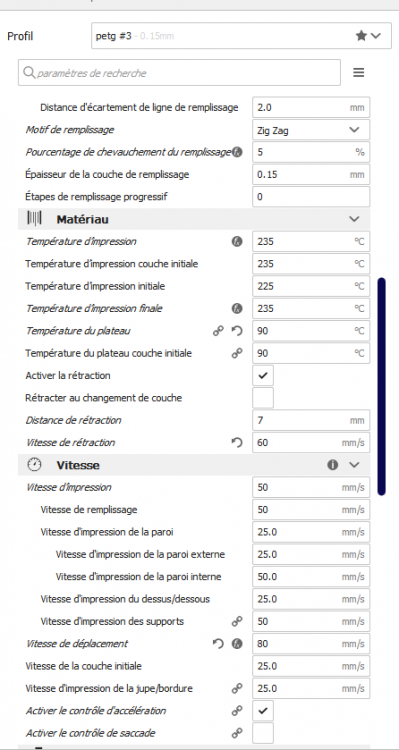
Task: Click link icon beside Vitesse d'impression des supports
Action: (237, 621)
